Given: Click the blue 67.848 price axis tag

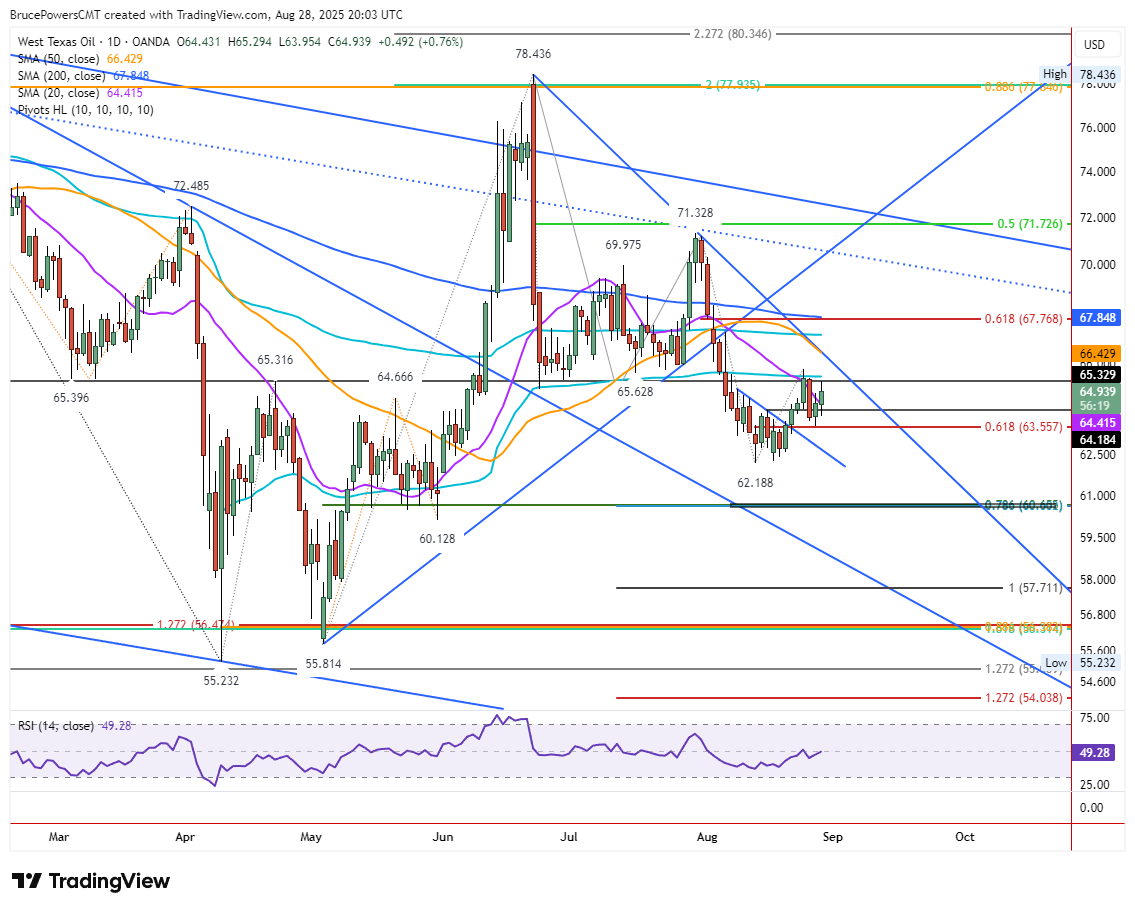Looking at the screenshot, I should click(x=1097, y=318).
